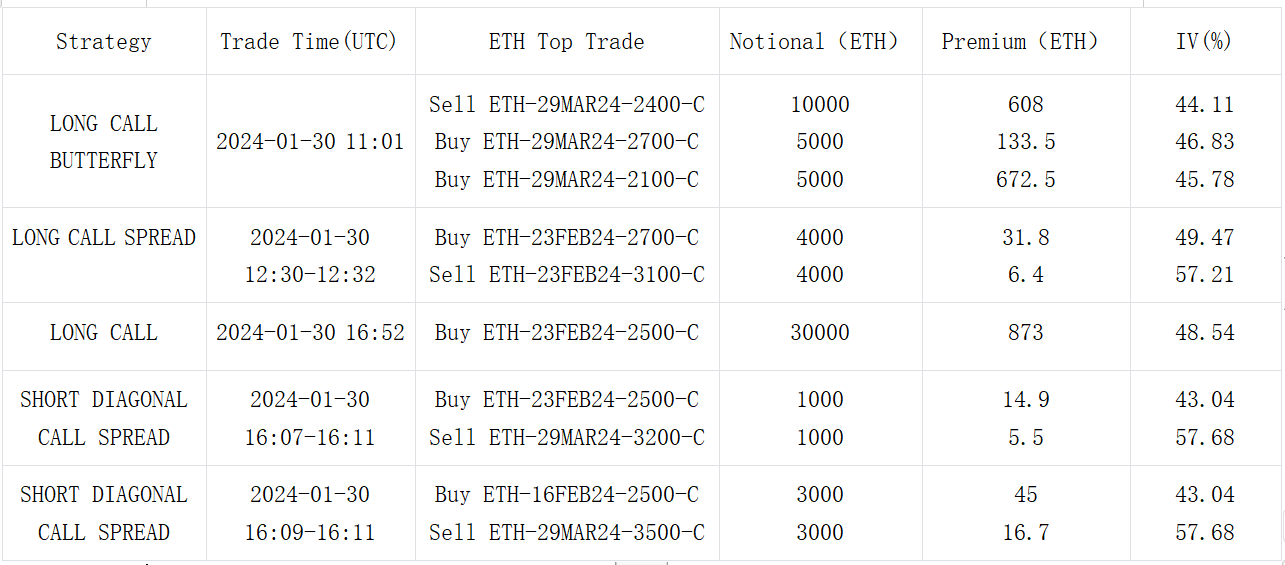This screenshot has height=565, width=1285.
Task: Click the 10000 notional value
Action: (820, 104)
